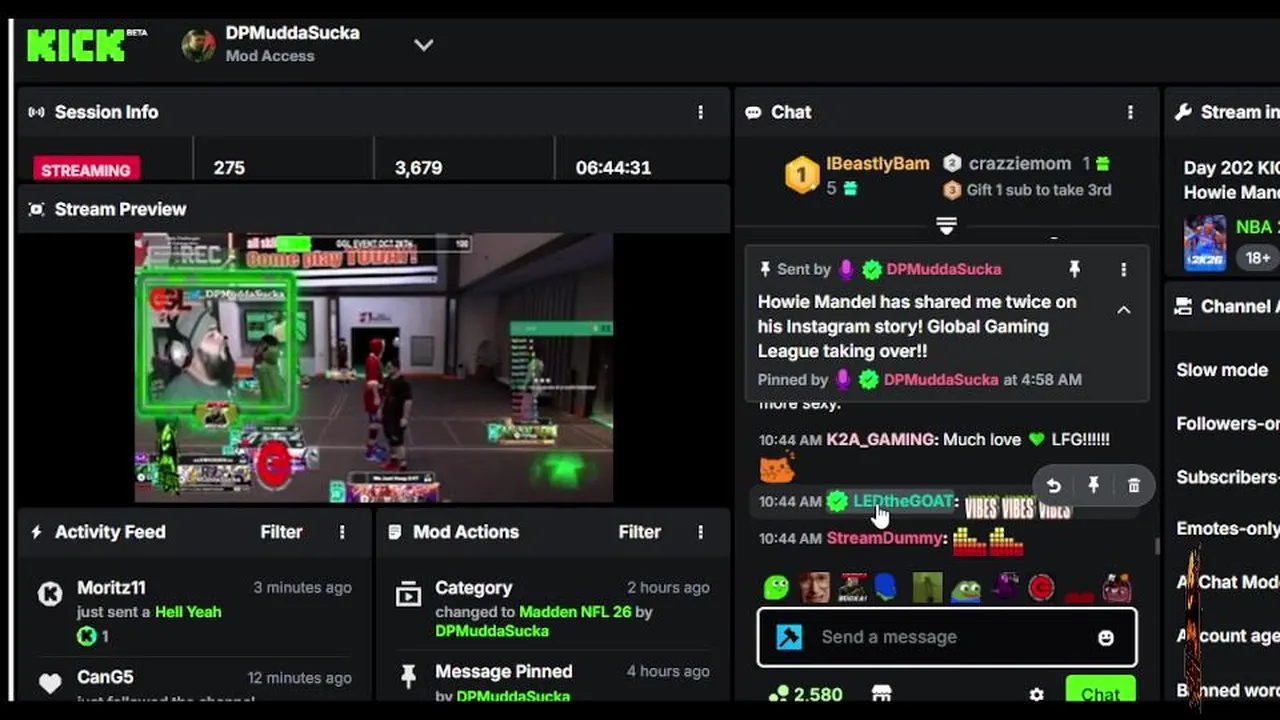Image resolution: width=1280 pixels, height=720 pixels.
Task: Pin LEDtheGOAT's message
Action: 1093,486
